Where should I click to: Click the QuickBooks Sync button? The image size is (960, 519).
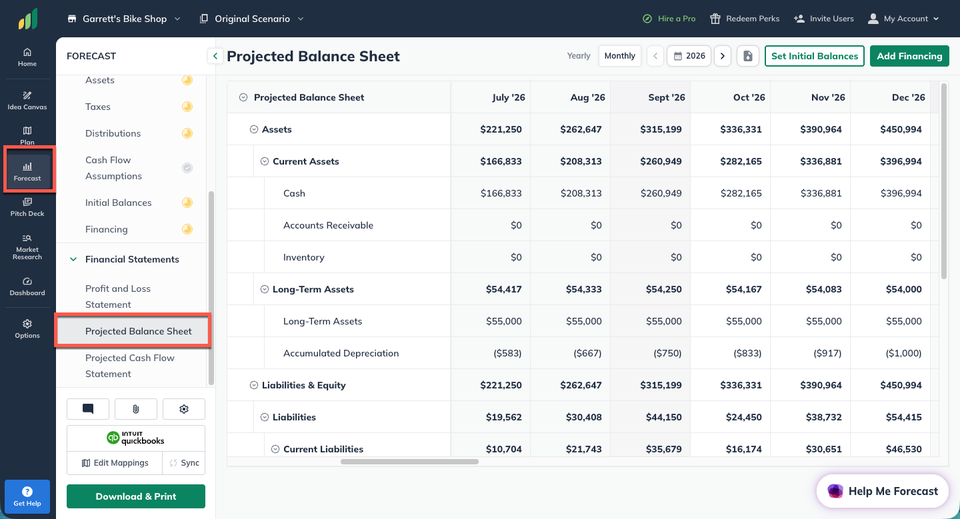[184, 463]
